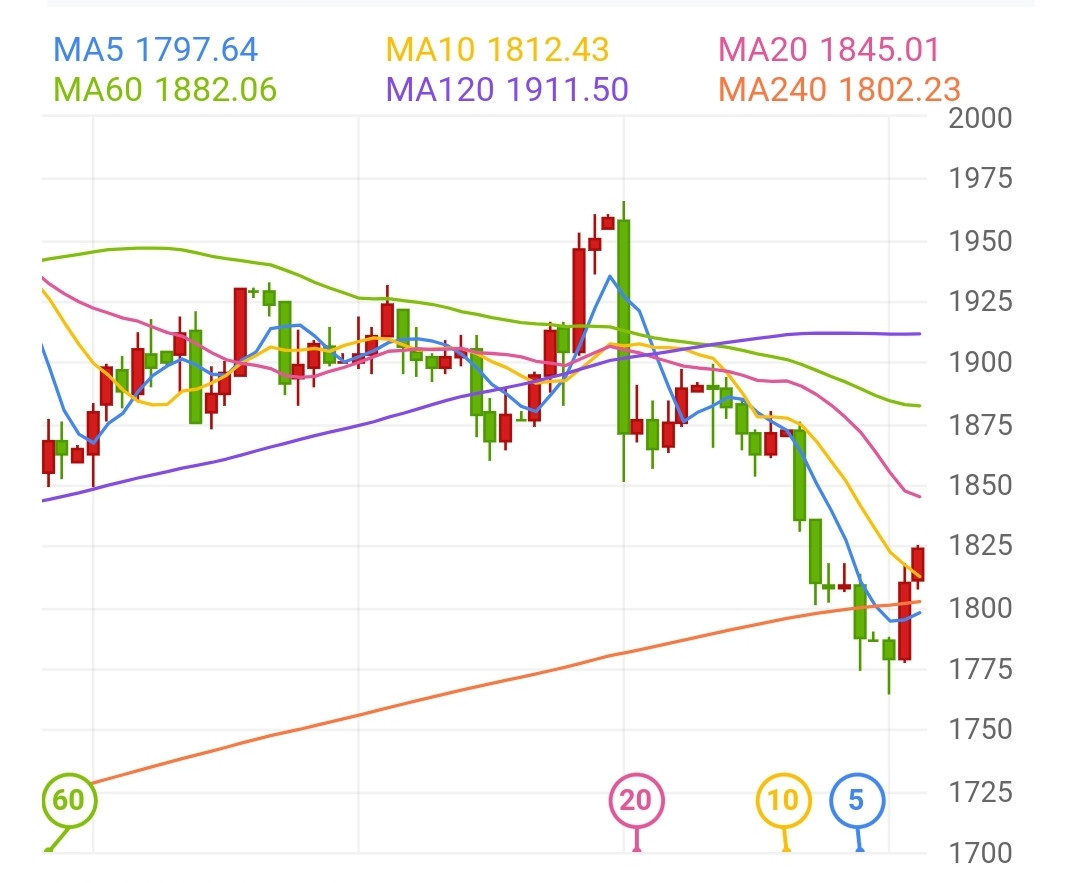Image resolution: width=1080 pixels, height=883 pixels.
Task: Select the MA60 1882.06 indicator label
Action: pyautogui.click(x=165, y=89)
